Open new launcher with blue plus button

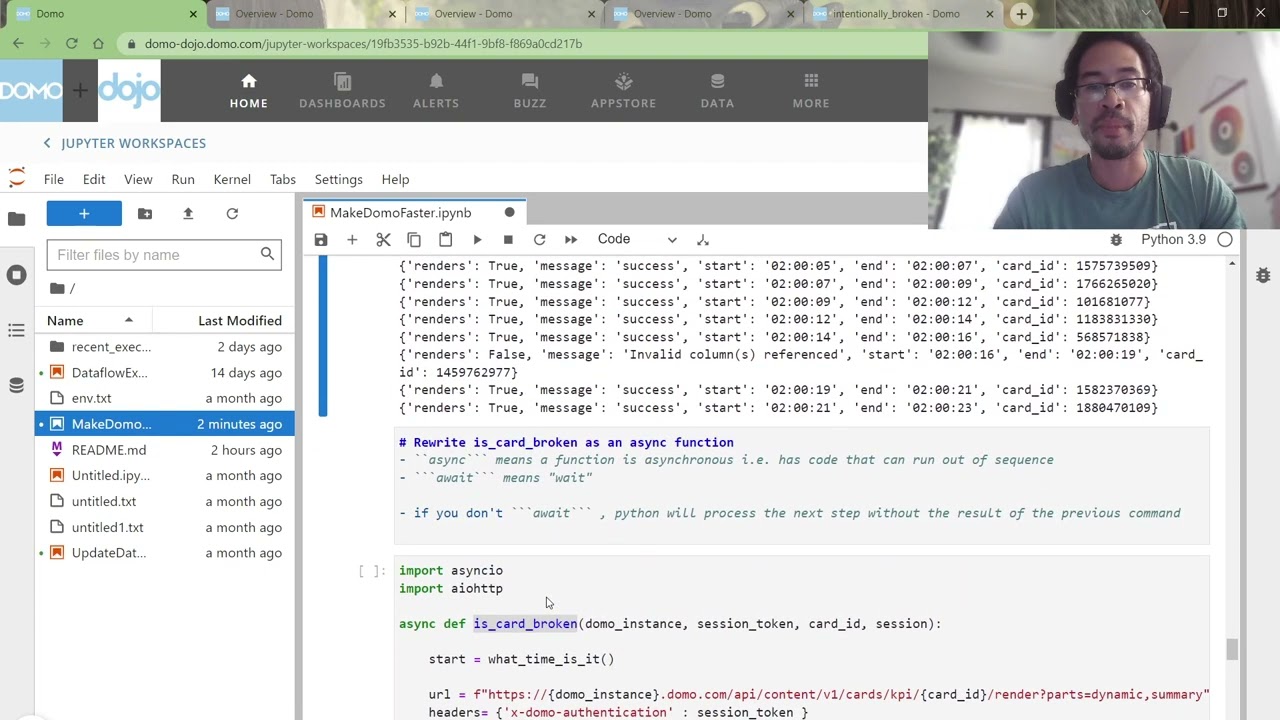tap(84, 213)
